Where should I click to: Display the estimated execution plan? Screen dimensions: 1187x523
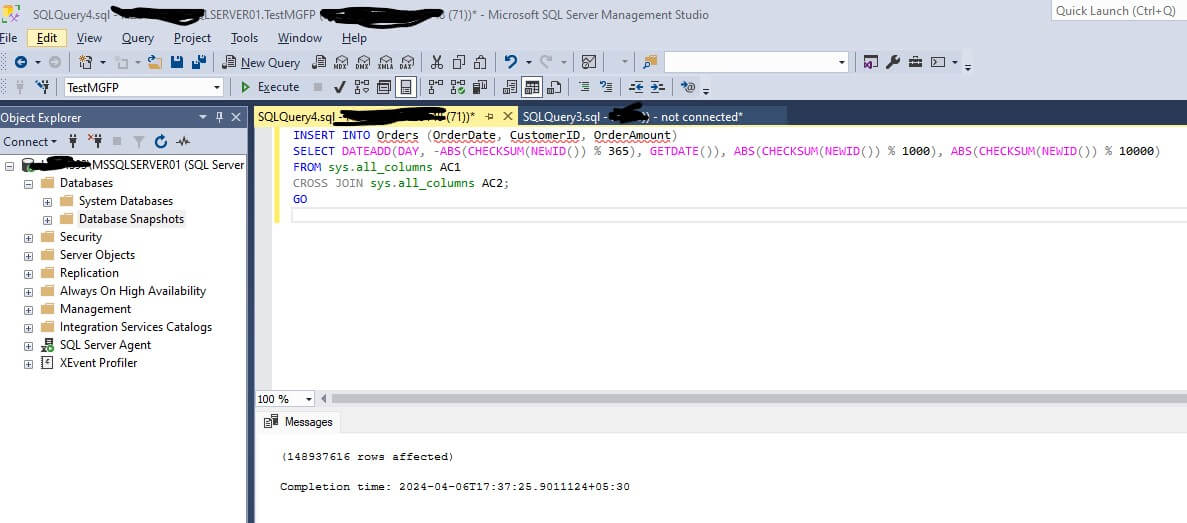pyautogui.click(x=363, y=87)
